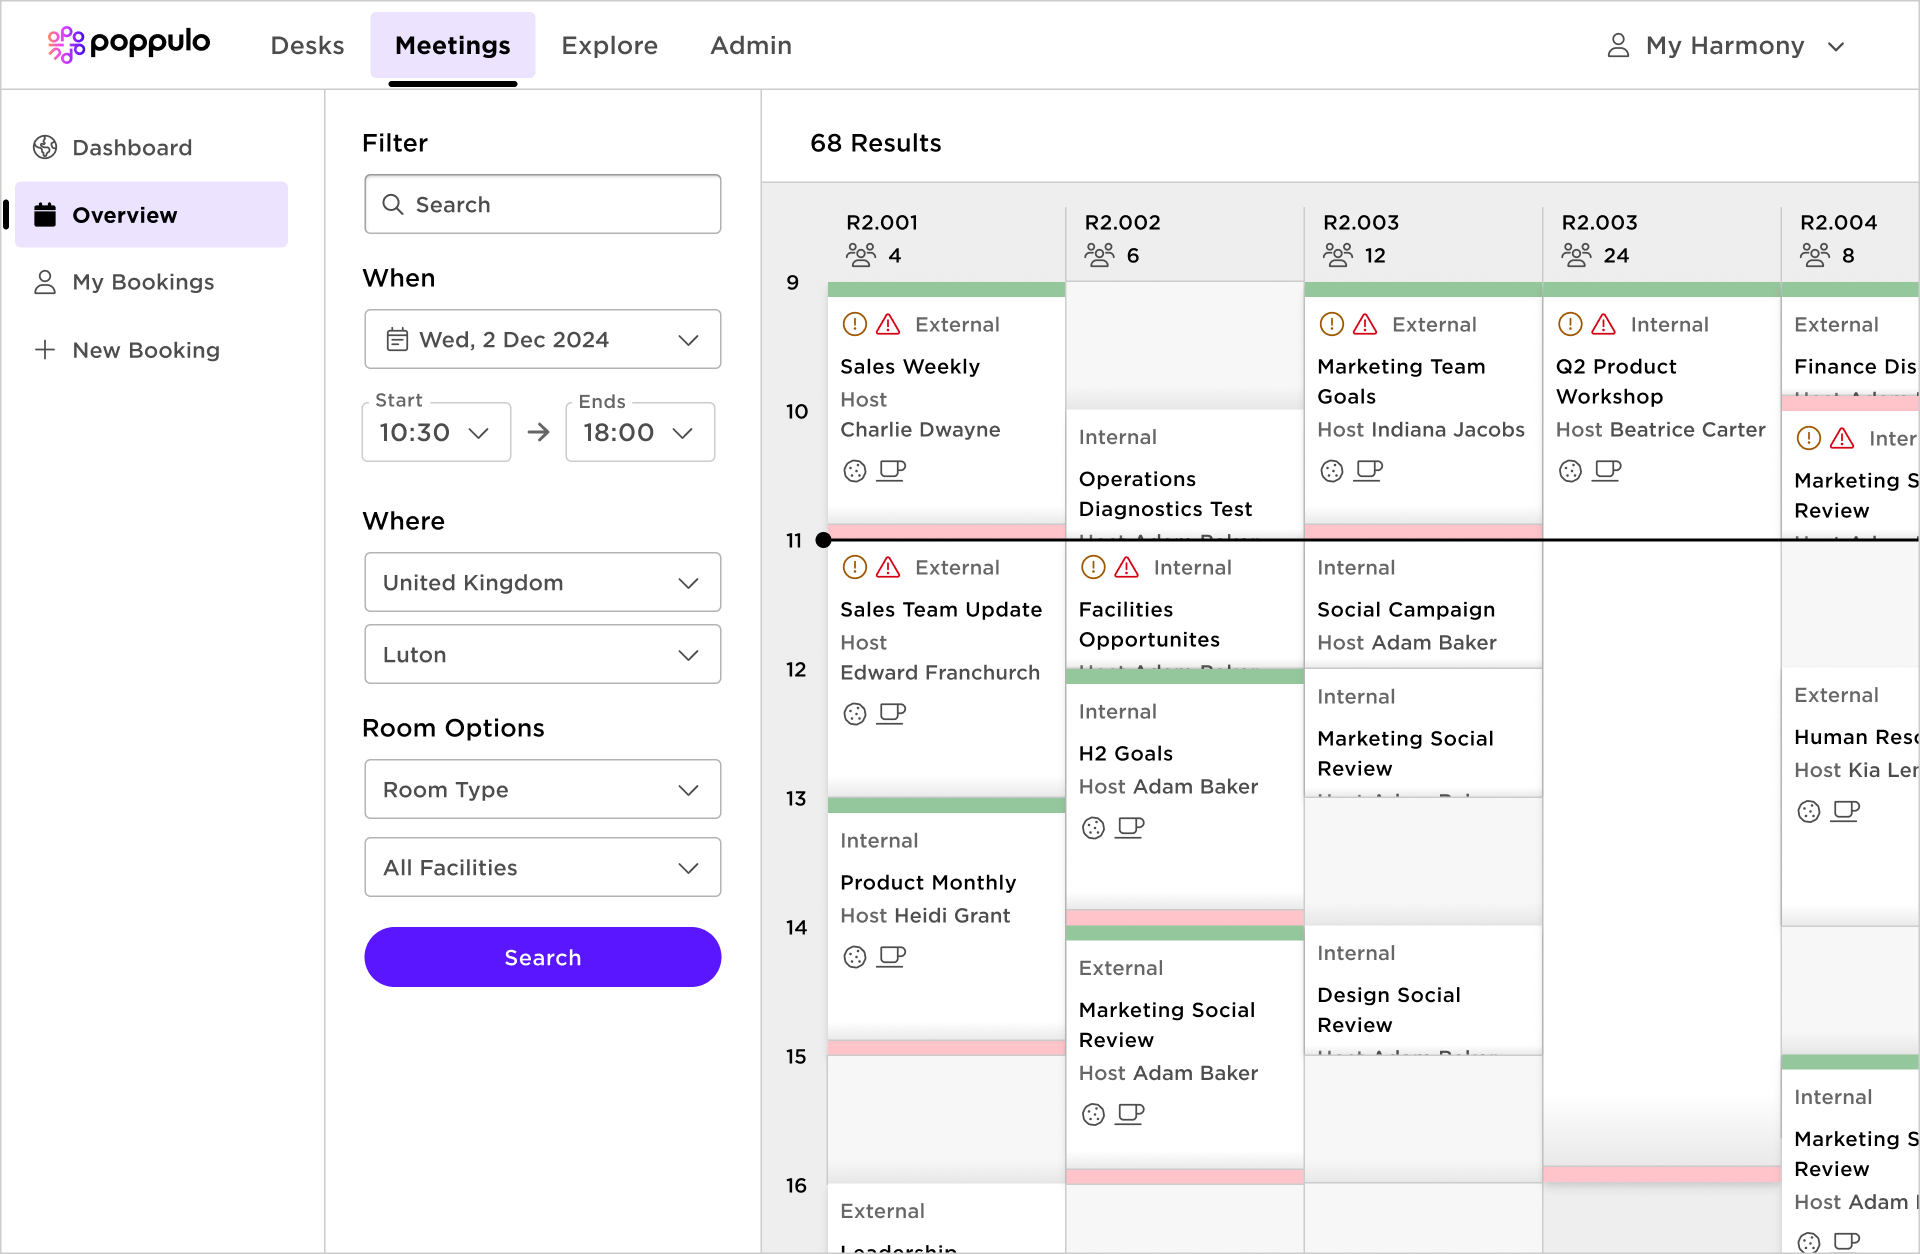Click the Poppulo logo icon

(x=66, y=44)
